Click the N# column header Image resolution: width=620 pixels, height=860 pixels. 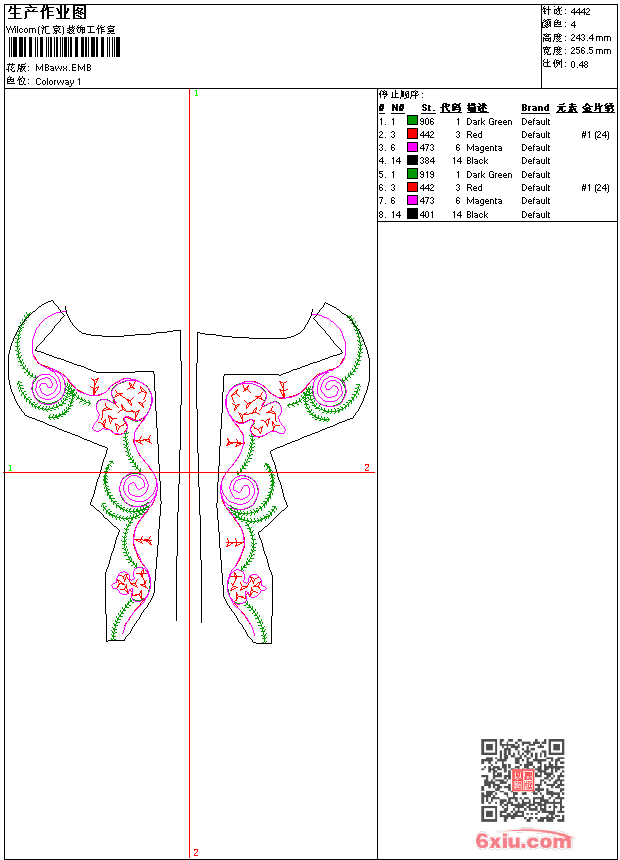coord(398,108)
